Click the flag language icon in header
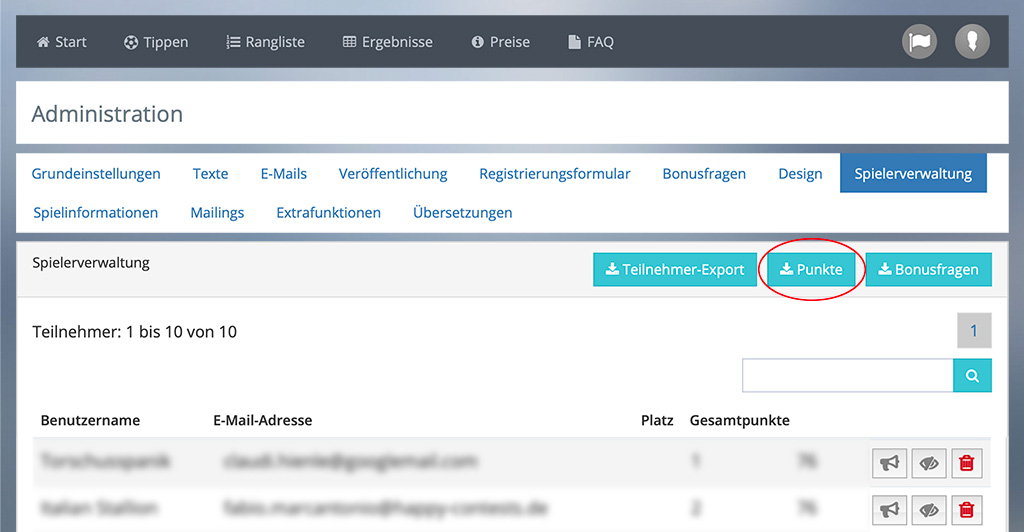1024x532 pixels. pos(919,42)
